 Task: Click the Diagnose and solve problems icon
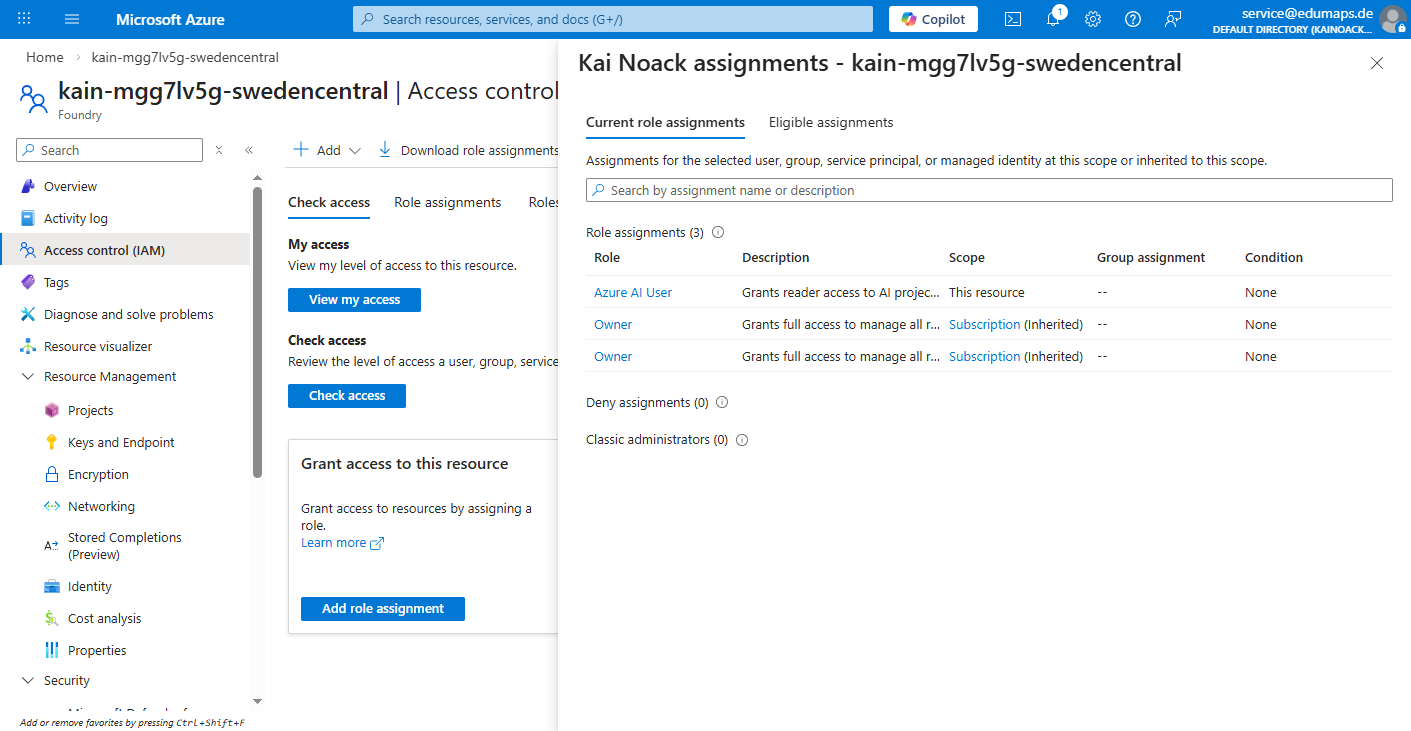[28, 314]
